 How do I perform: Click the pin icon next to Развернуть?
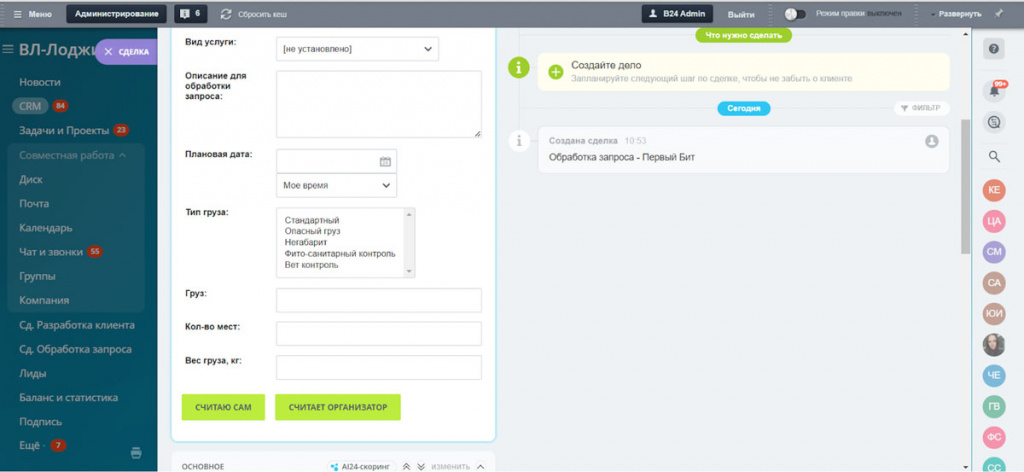[x=999, y=14]
